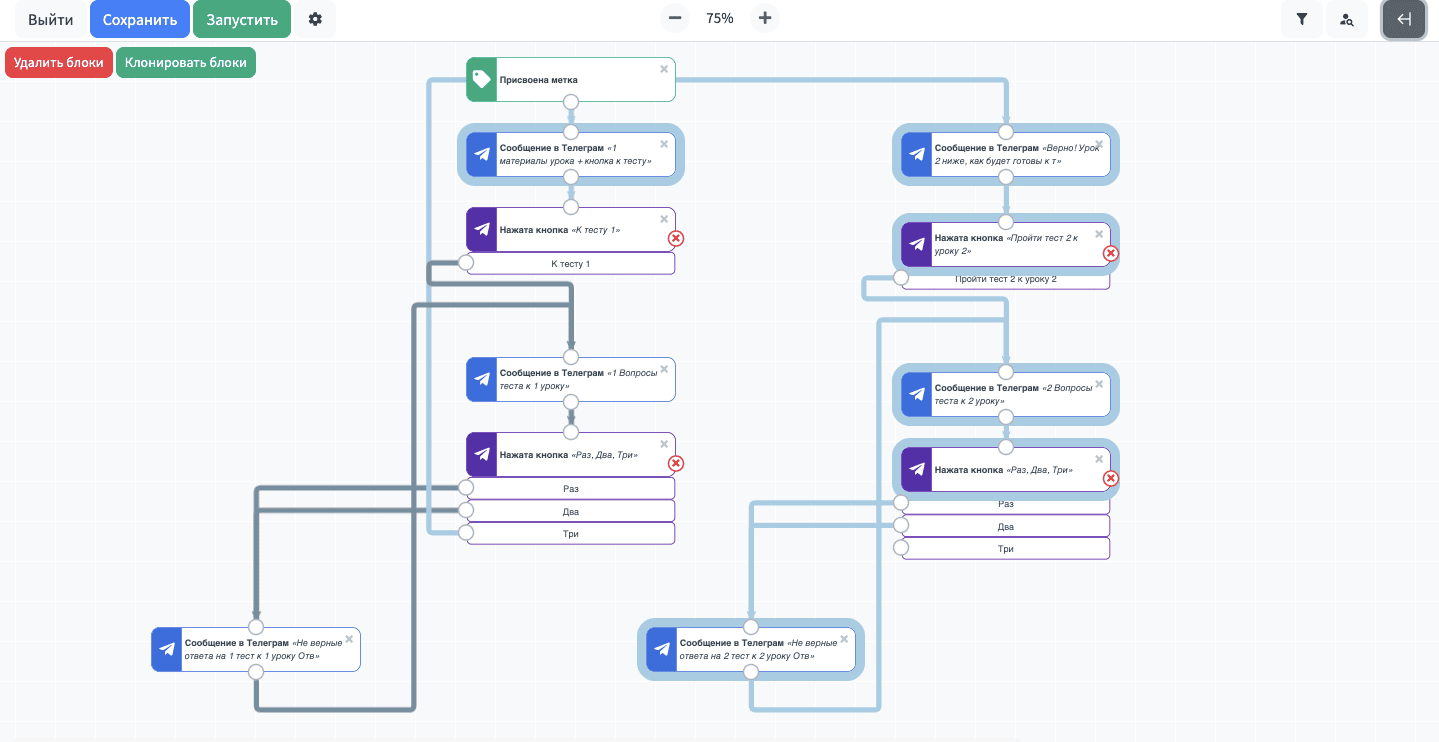Click red error icon on «К тесту 1» block
The height and width of the screenshot is (742, 1439).
coord(676,238)
